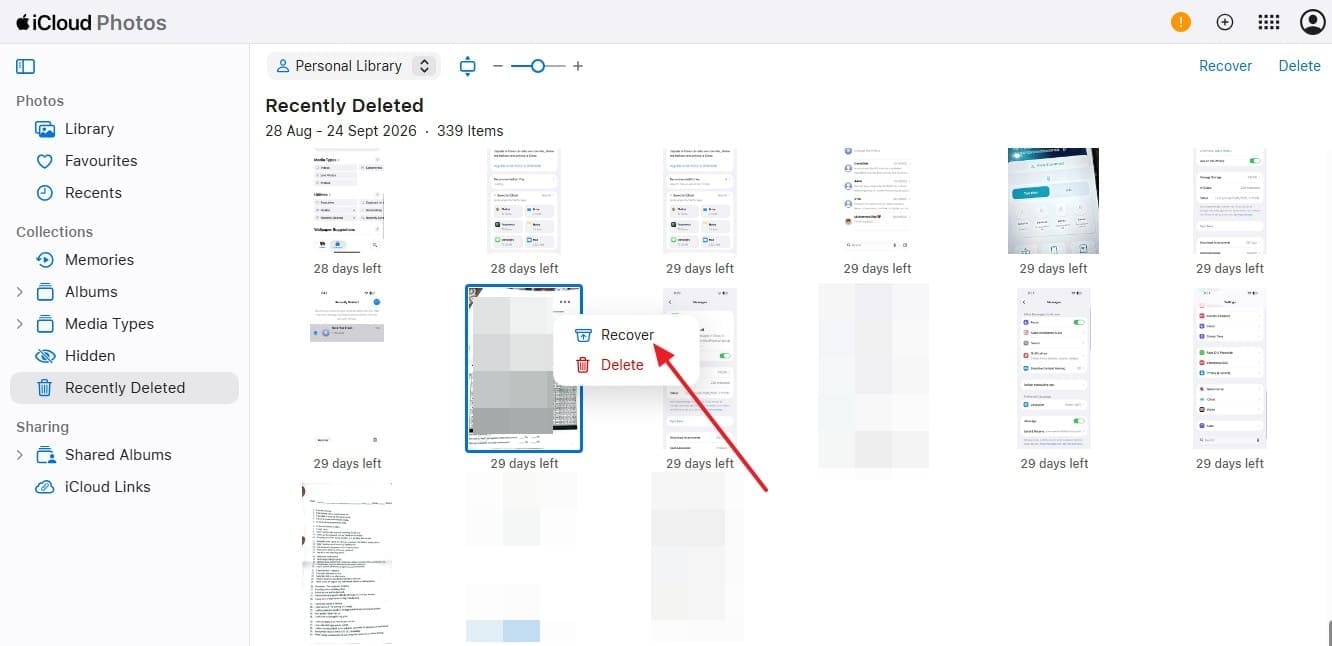The image size is (1332, 646).
Task: Select the Shared Albums sidebar label
Action: [118, 455]
